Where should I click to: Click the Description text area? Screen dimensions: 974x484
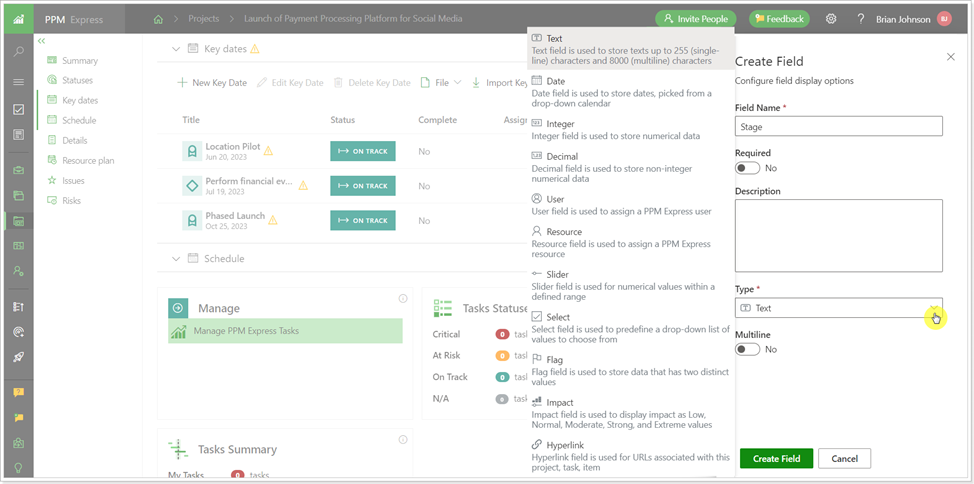coord(839,235)
